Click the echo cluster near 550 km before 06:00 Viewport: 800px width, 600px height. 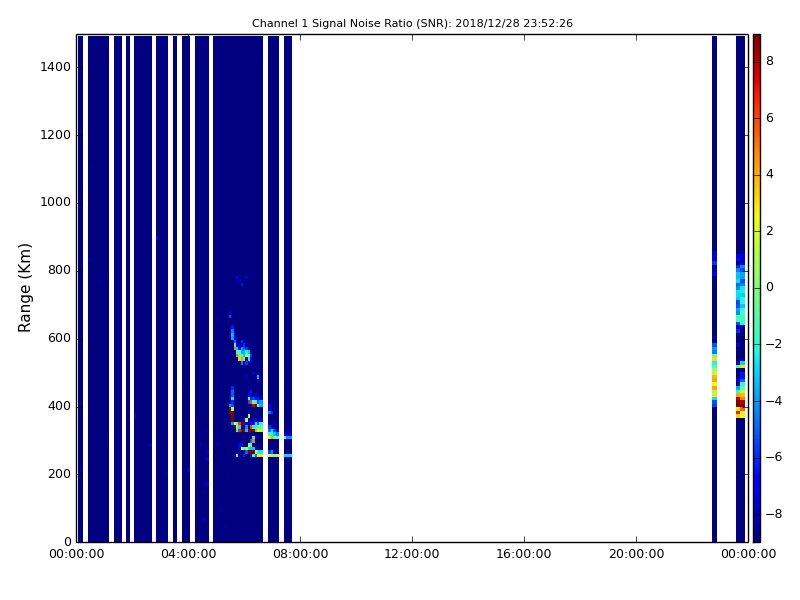coord(242,353)
